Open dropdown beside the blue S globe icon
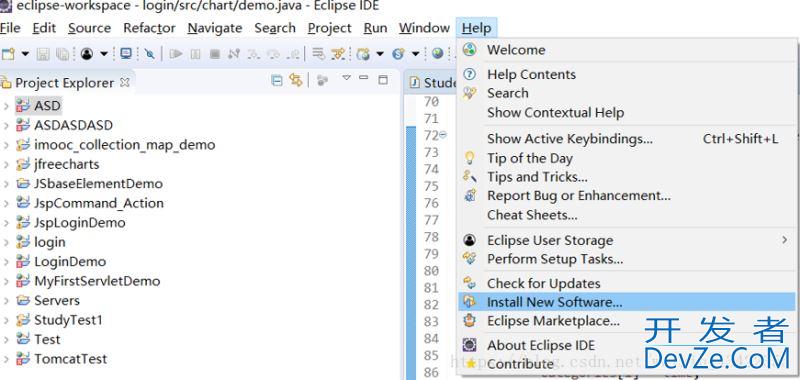This screenshot has width=800, height=380. click(415, 54)
